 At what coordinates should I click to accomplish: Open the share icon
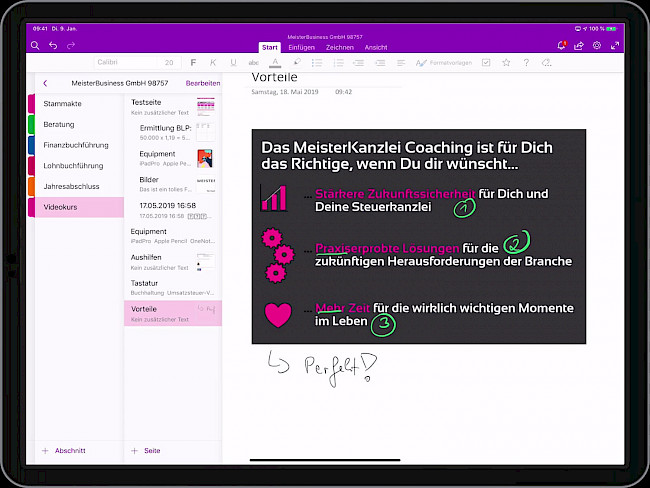pyautogui.click(x=579, y=46)
